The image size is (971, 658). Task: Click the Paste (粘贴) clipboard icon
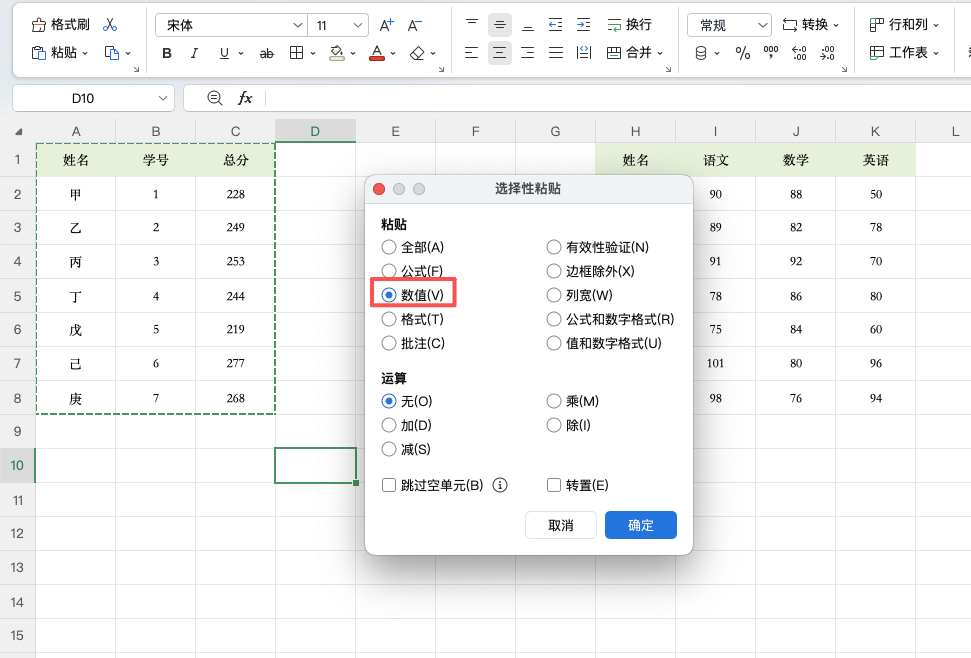(x=38, y=53)
